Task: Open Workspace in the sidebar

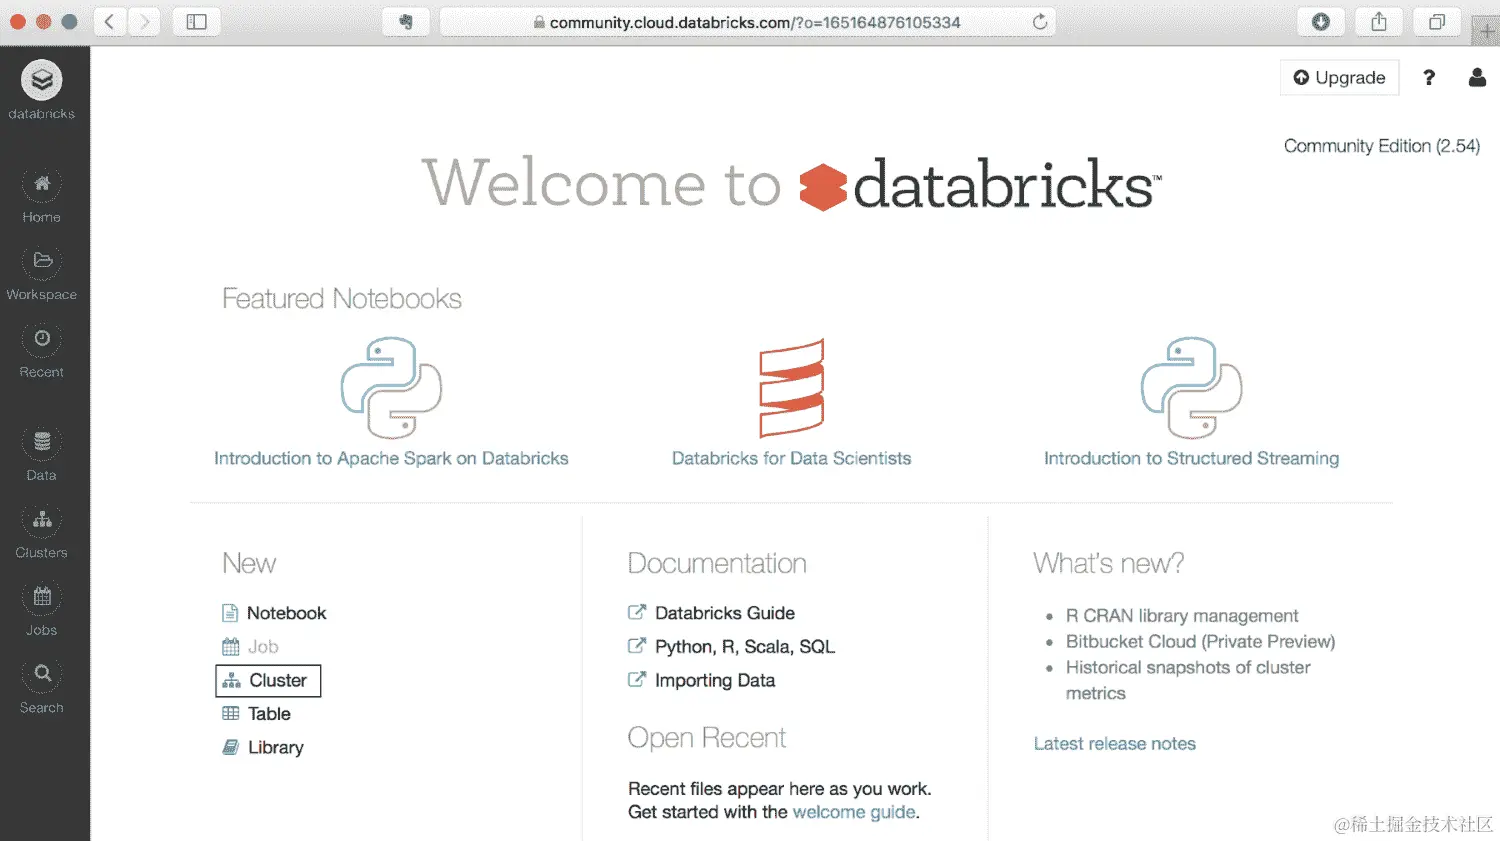Action: [x=42, y=273]
